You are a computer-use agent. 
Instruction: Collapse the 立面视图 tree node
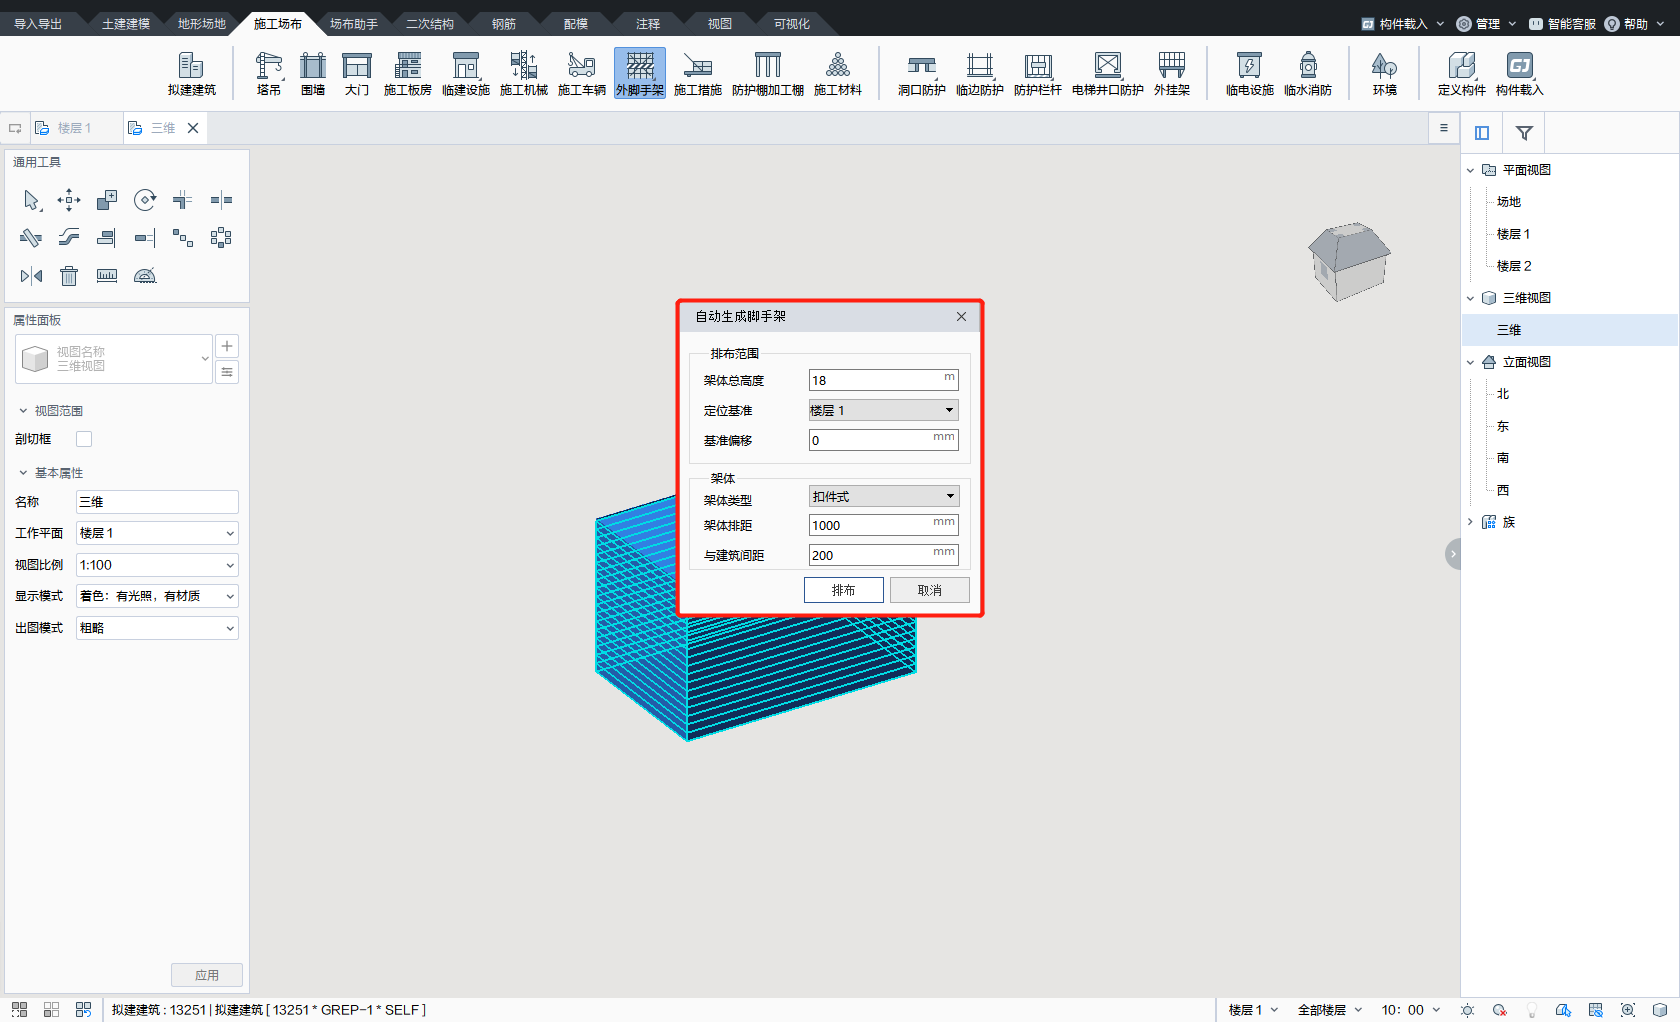click(1470, 362)
